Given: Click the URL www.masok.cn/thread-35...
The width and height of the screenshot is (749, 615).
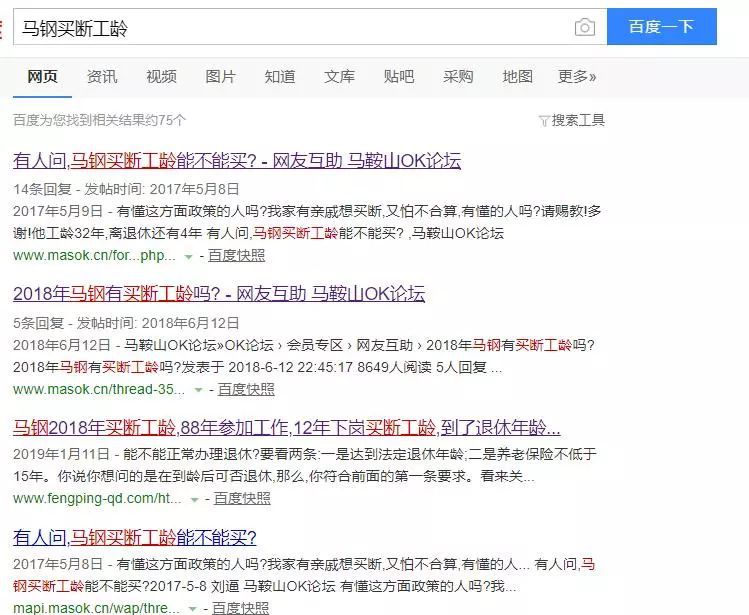Looking at the screenshot, I should [99, 389].
